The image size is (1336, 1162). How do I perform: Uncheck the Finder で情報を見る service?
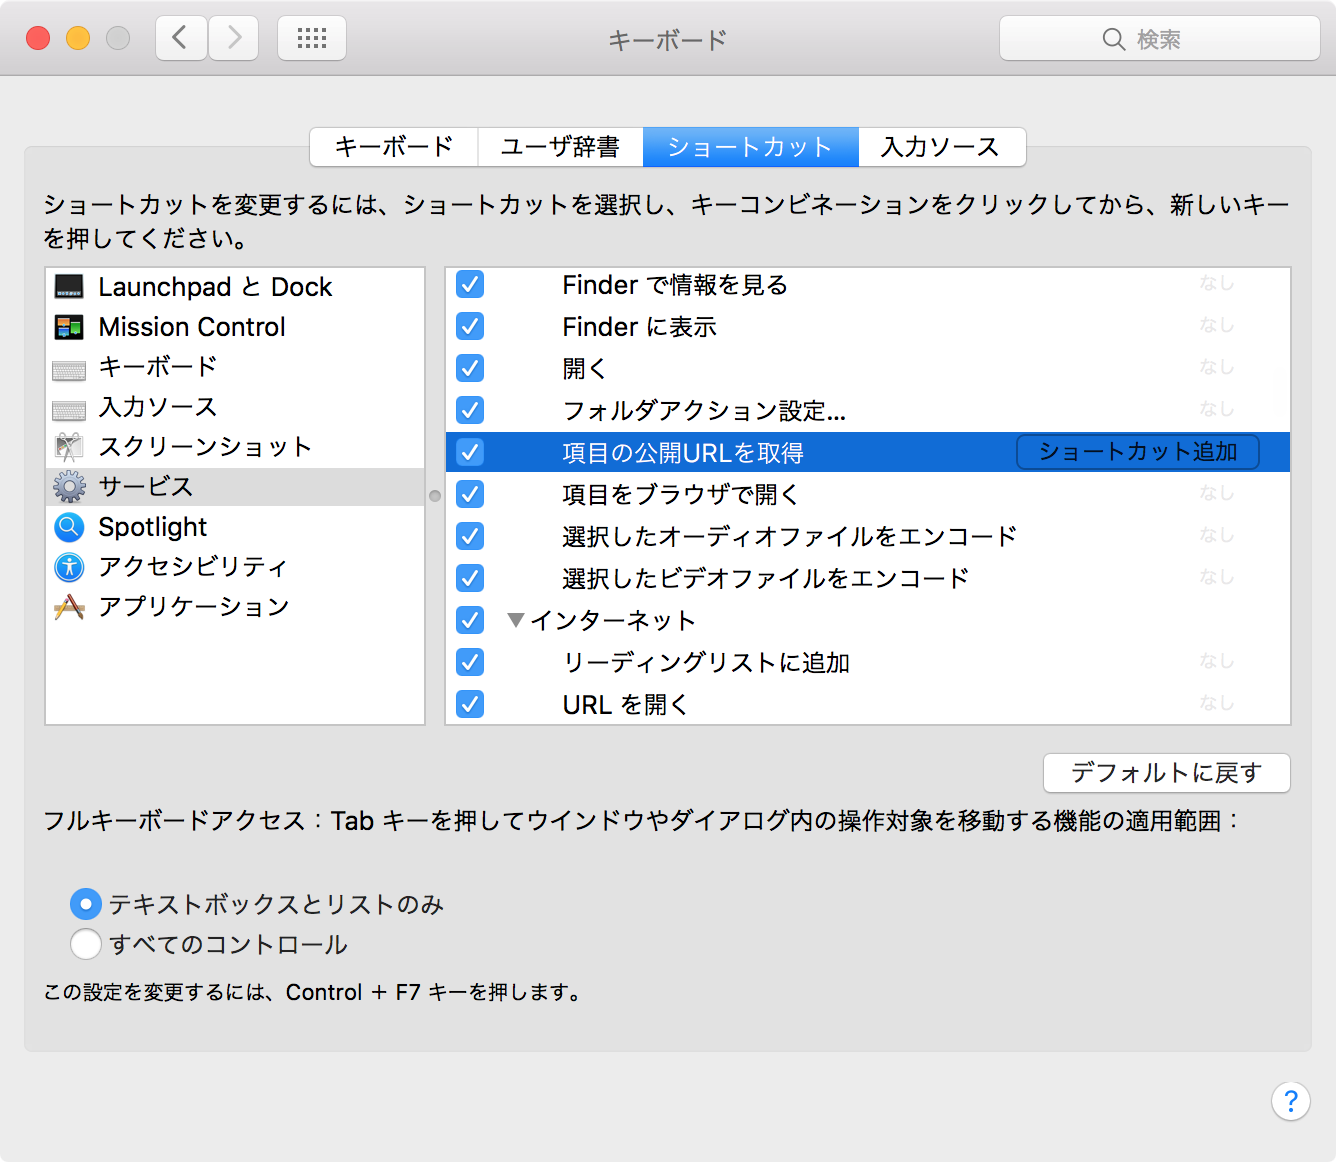point(469,284)
